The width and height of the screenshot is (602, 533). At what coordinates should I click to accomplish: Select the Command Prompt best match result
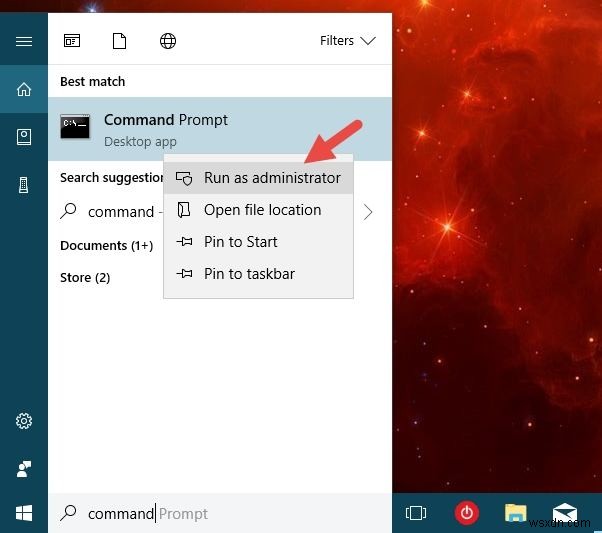pyautogui.click(x=220, y=129)
